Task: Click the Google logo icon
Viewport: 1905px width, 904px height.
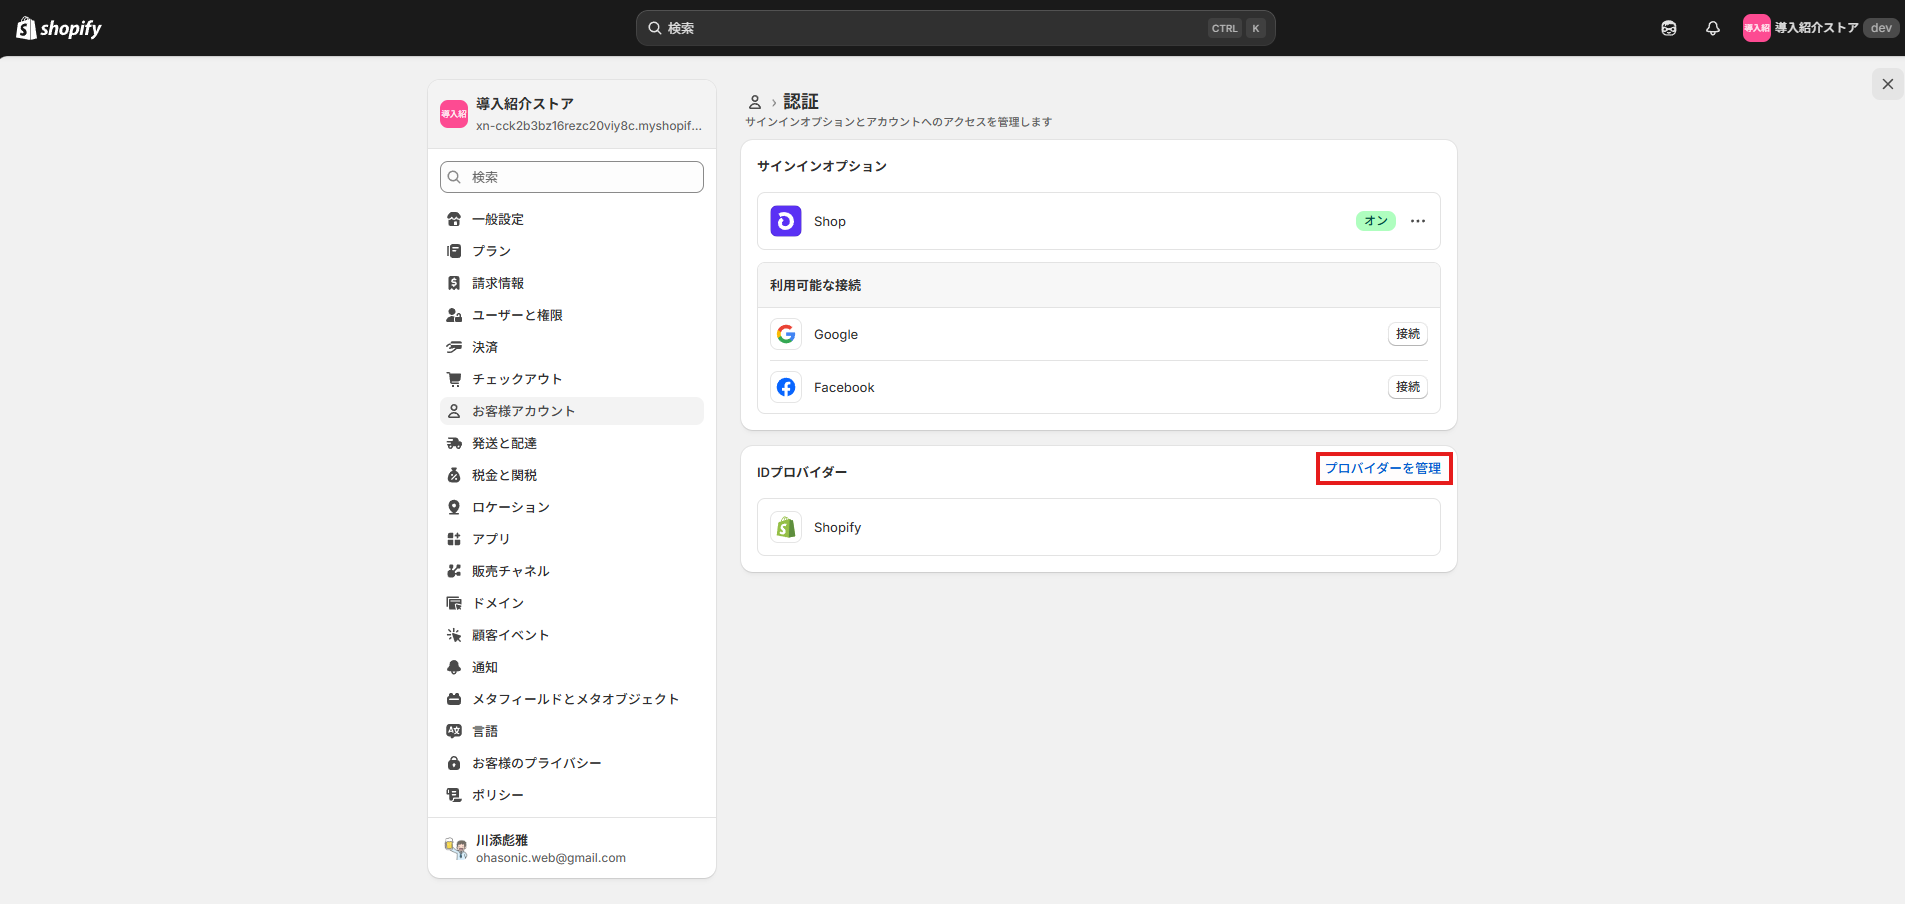Action: coord(786,334)
